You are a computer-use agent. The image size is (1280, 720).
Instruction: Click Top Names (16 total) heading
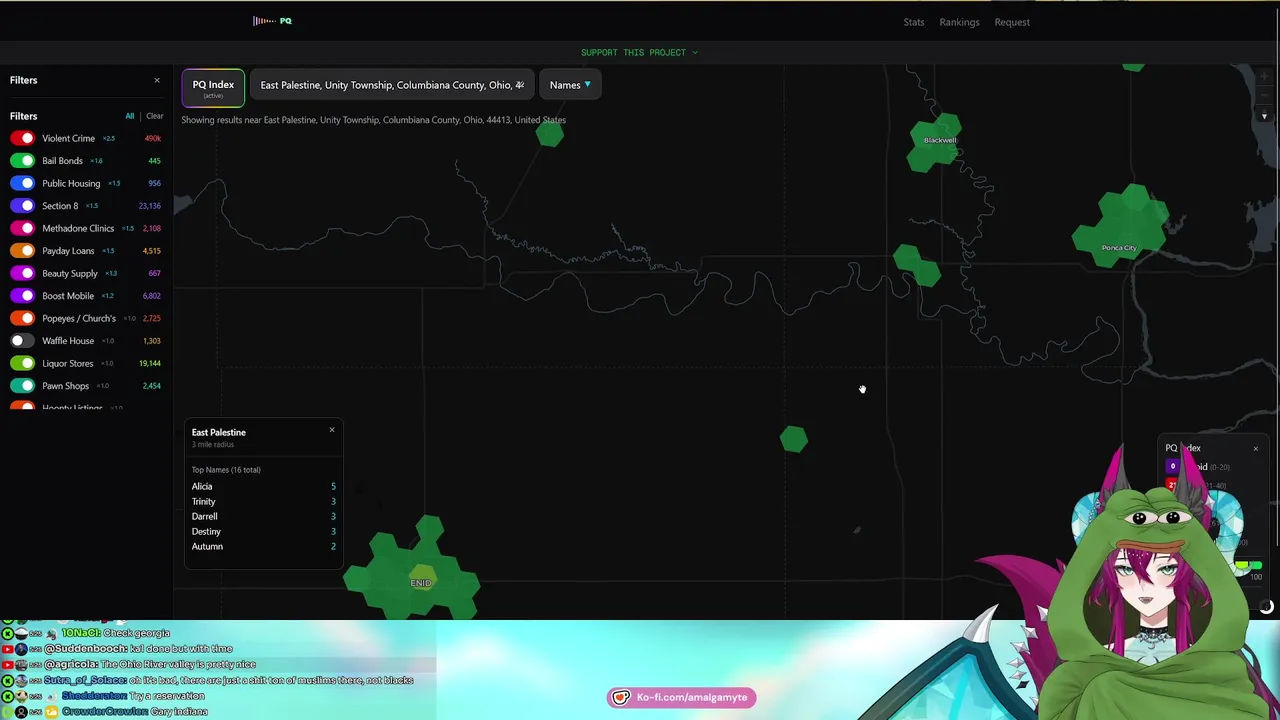click(226, 470)
